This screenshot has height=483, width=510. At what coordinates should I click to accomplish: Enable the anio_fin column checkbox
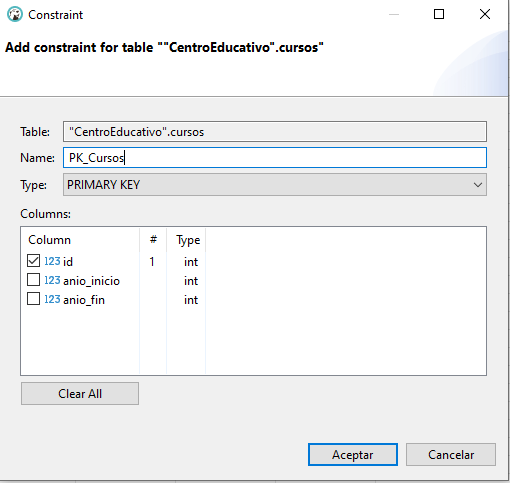tap(33, 299)
